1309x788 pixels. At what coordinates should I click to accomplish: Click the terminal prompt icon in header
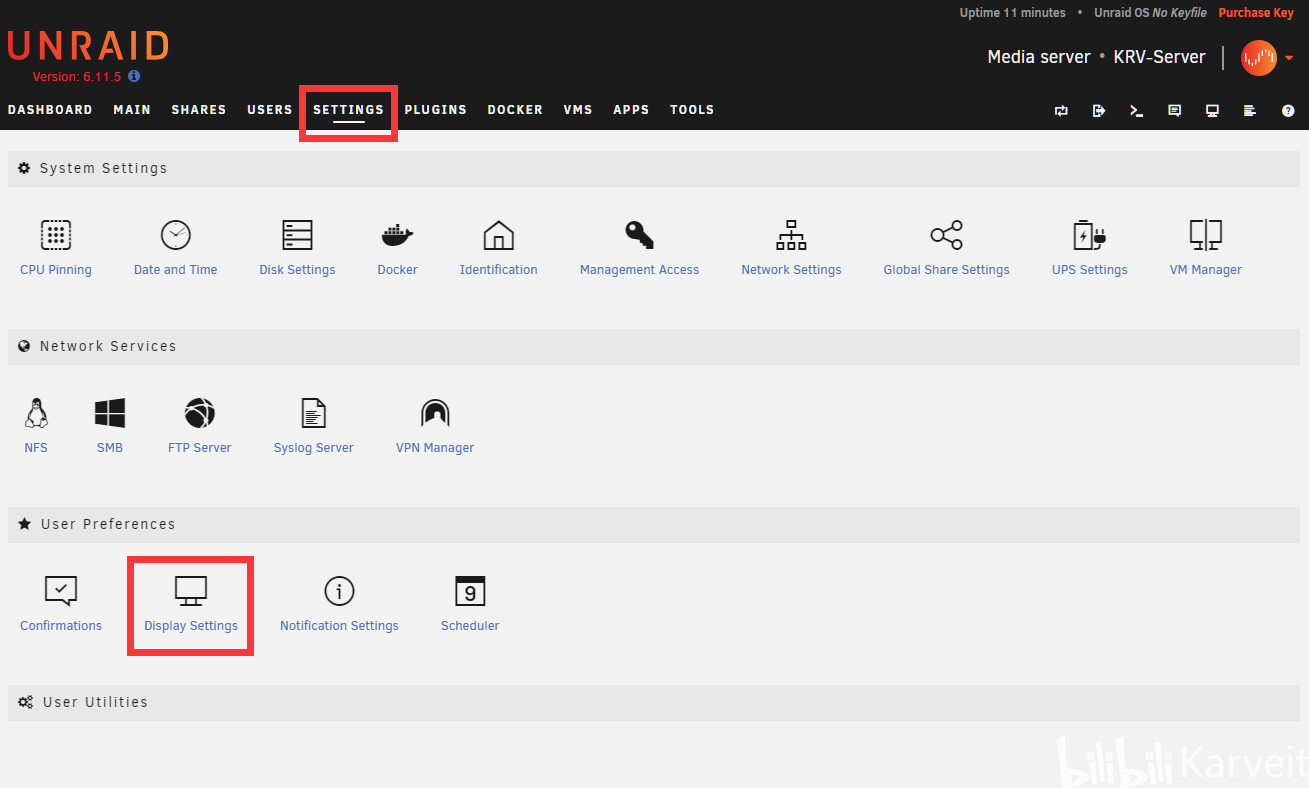1136,110
